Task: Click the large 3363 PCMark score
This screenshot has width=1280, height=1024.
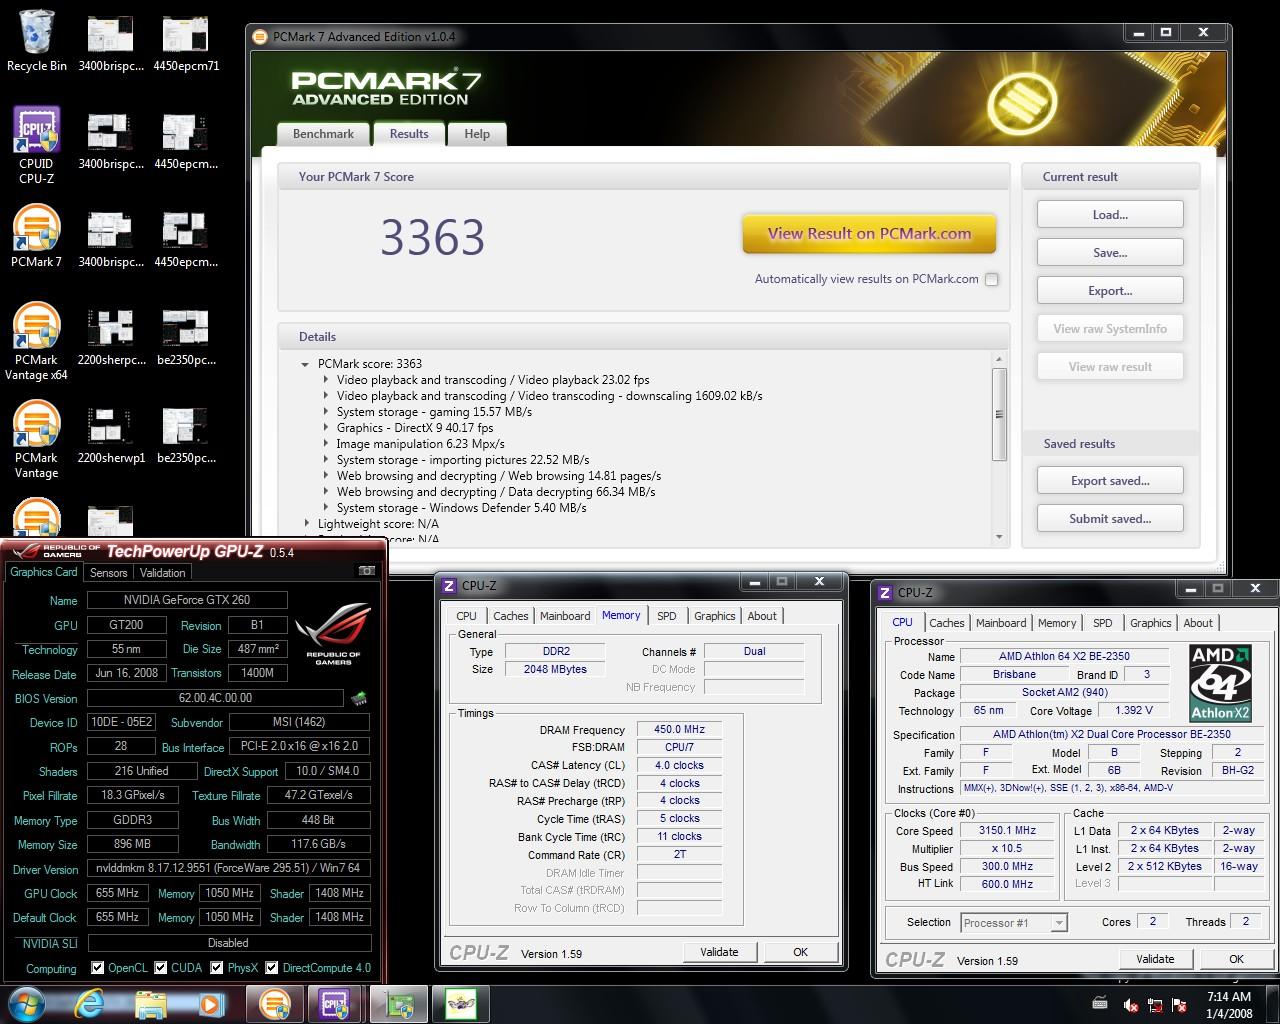Action: pos(432,238)
